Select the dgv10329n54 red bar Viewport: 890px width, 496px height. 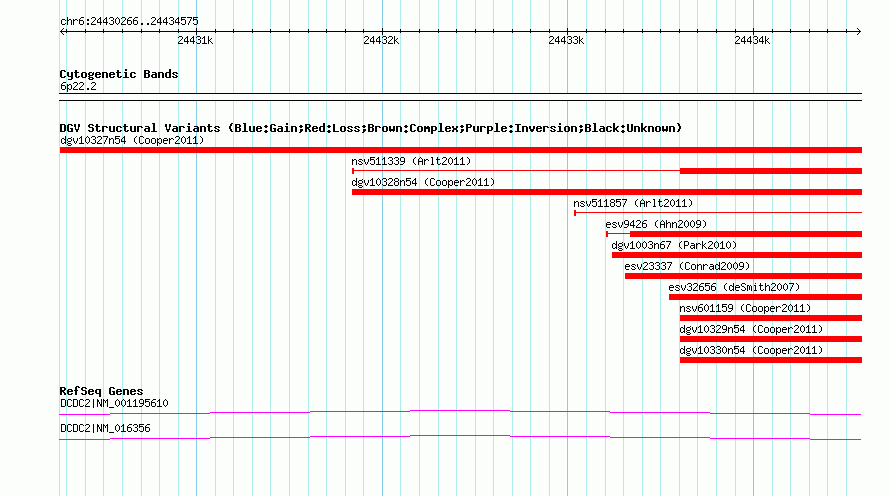click(771, 339)
